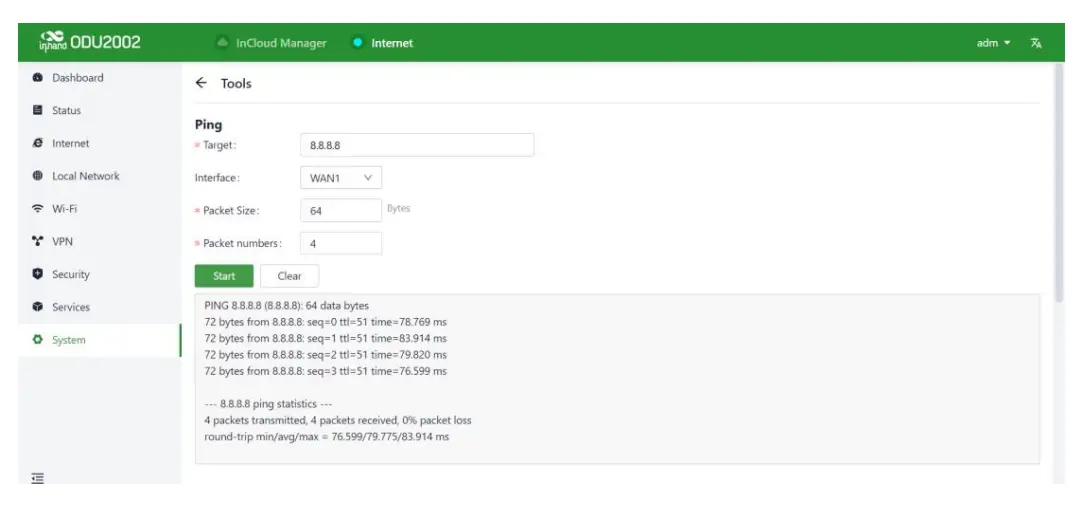Select the System menu item
The image size is (1079, 517).
(100, 340)
